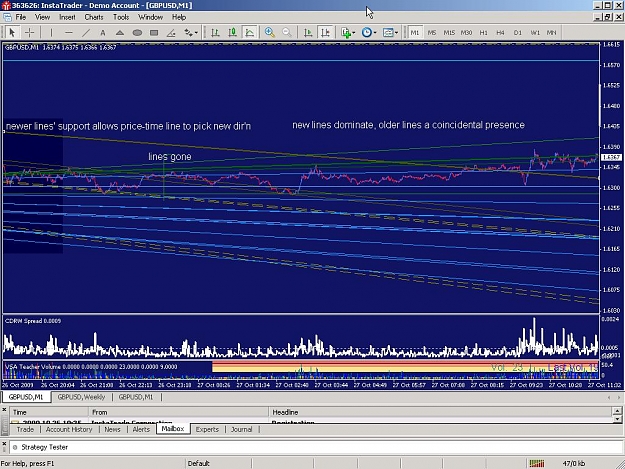Viewport: 625px width, 469px height.
Task: Click the zoom out magnifier icon
Action: [x=287, y=33]
